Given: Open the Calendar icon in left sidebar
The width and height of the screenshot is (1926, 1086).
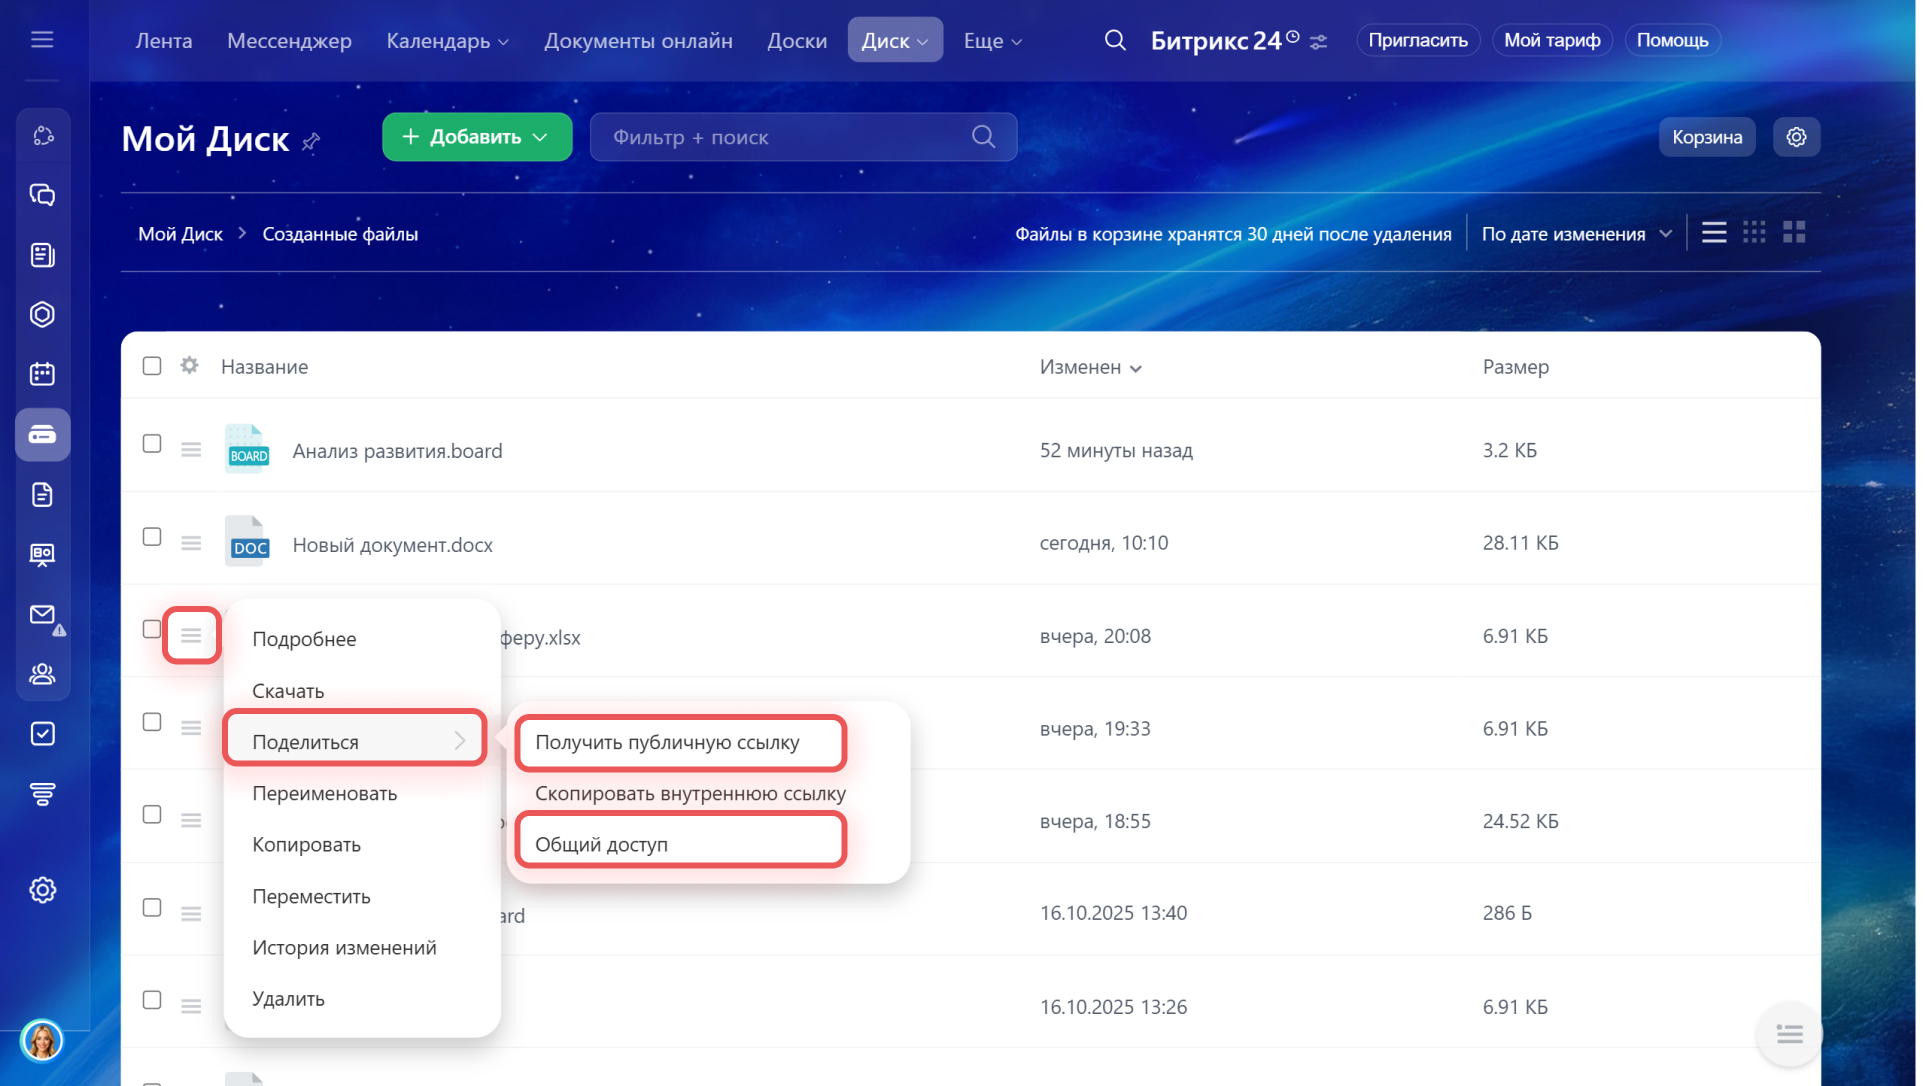Looking at the screenshot, I should pos(42,374).
